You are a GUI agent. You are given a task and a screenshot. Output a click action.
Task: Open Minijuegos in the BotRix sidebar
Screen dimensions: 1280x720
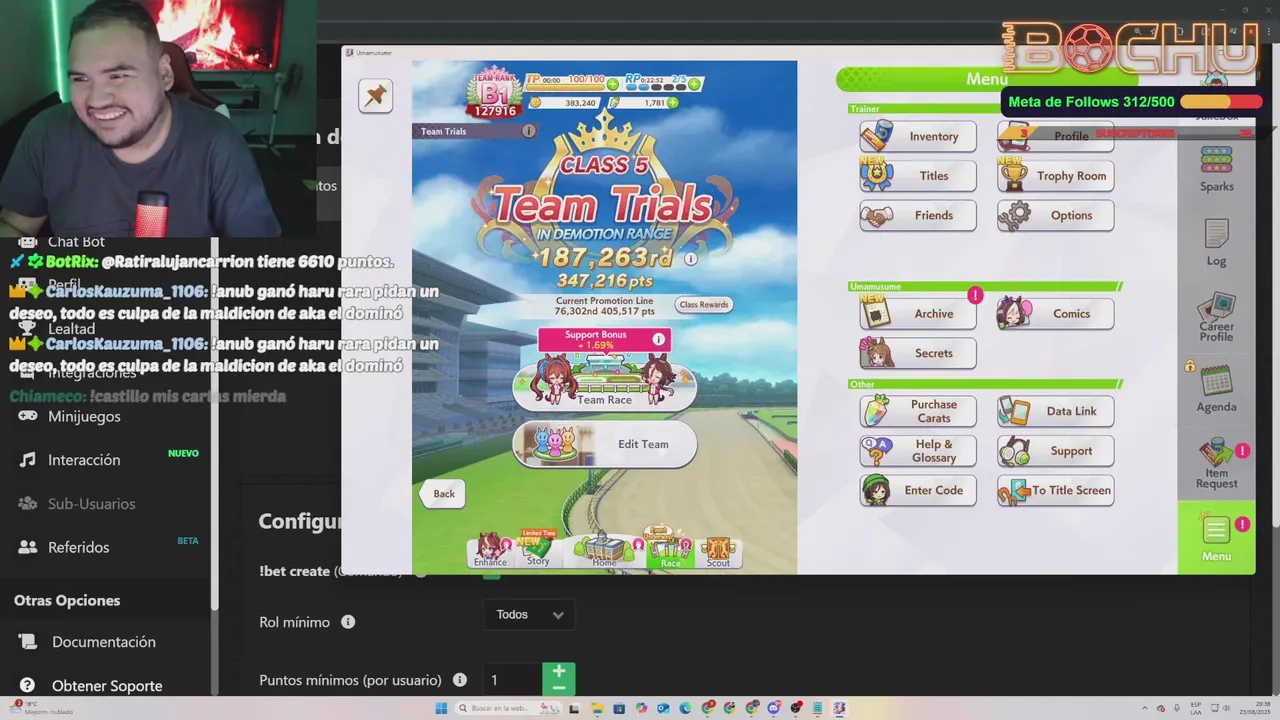pyautogui.click(x=84, y=416)
